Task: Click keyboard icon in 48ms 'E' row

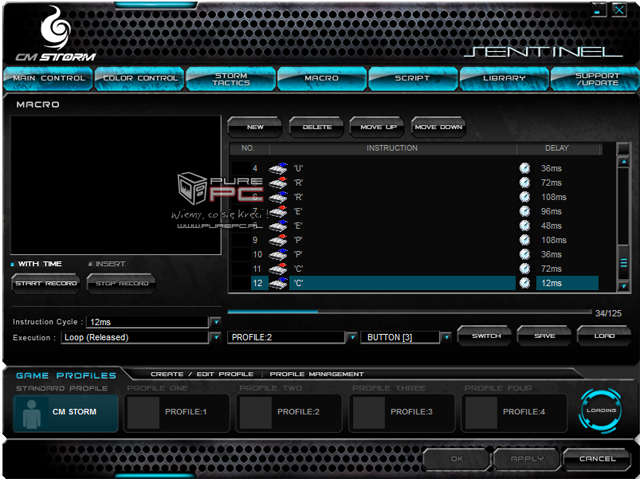Action: tap(278, 226)
